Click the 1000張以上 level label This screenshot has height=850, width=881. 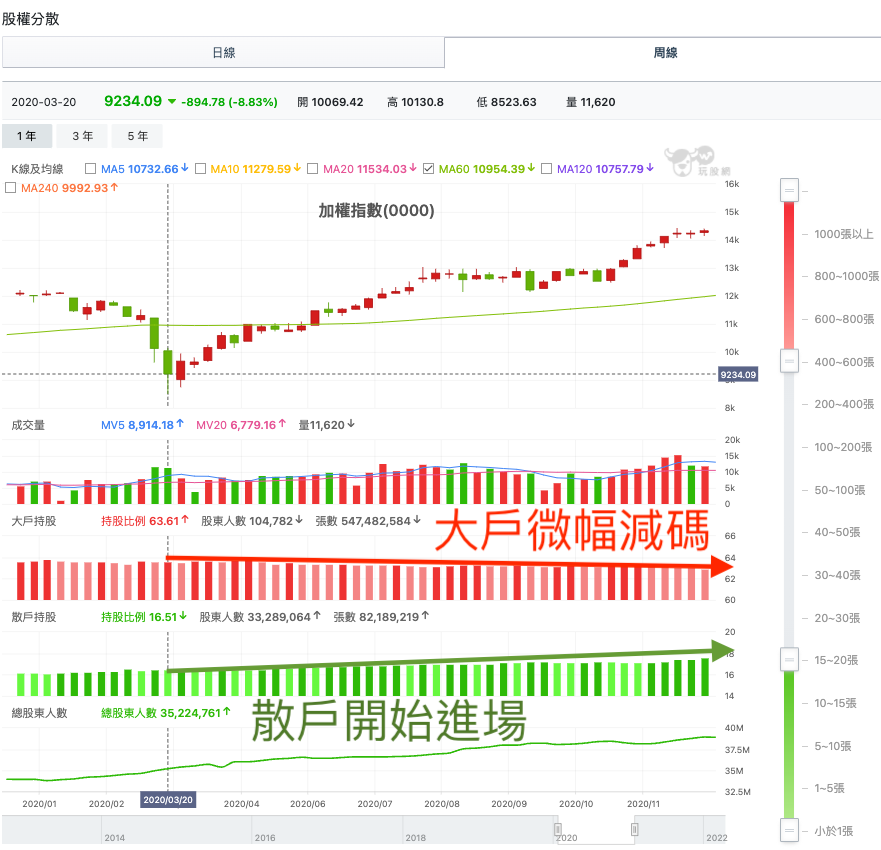[x=843, y=234]
